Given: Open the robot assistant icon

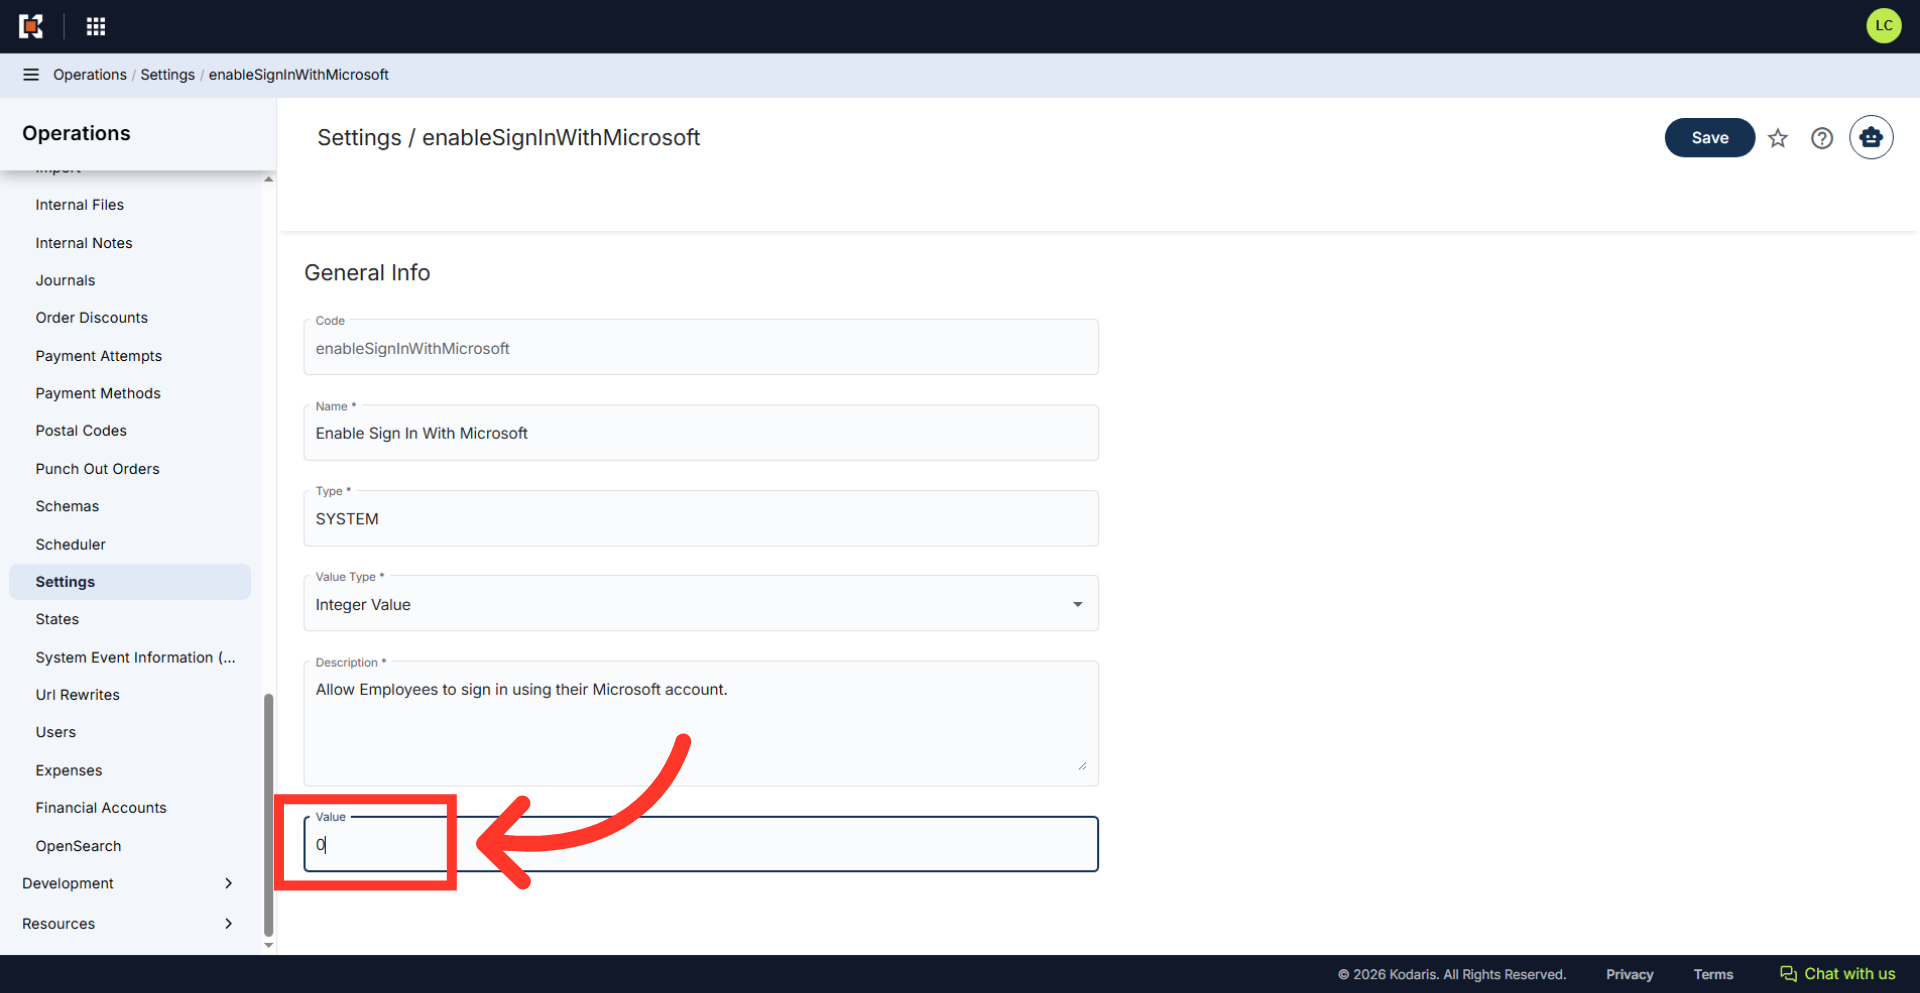Looking at the screenshot, I should [1871, 138].
